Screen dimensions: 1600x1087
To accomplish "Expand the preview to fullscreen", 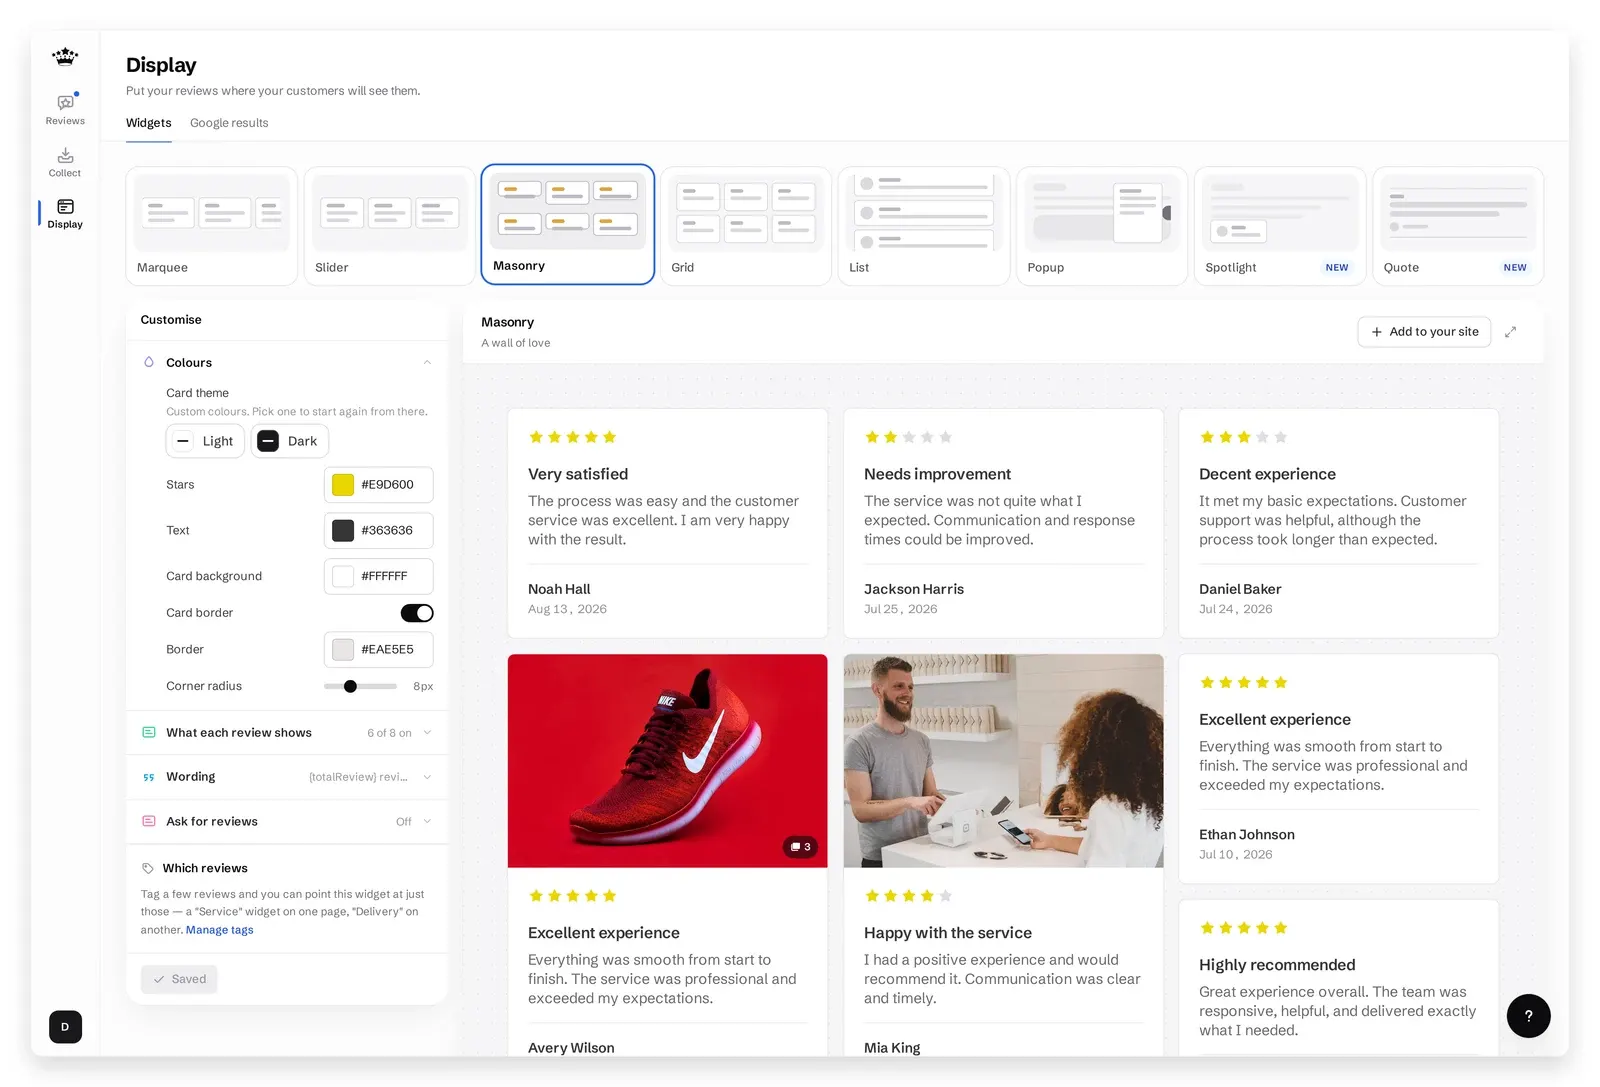I will pyautogui.click(x=1510, y=332).
